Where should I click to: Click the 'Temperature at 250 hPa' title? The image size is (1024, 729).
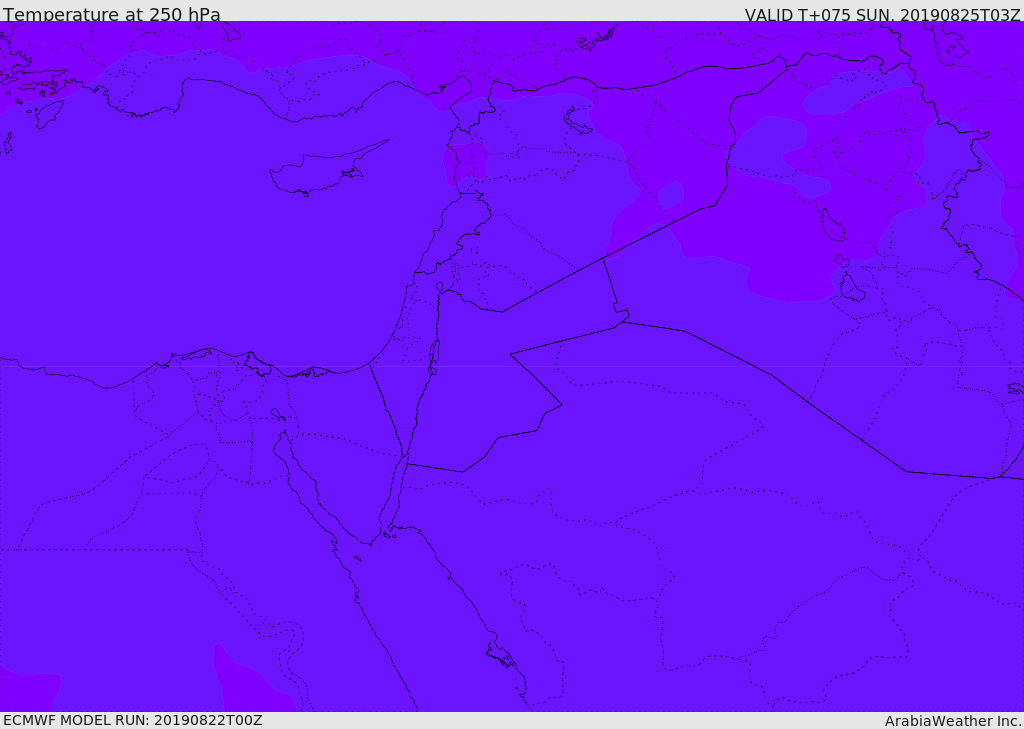pyautogui.click(x=112, y=14)
